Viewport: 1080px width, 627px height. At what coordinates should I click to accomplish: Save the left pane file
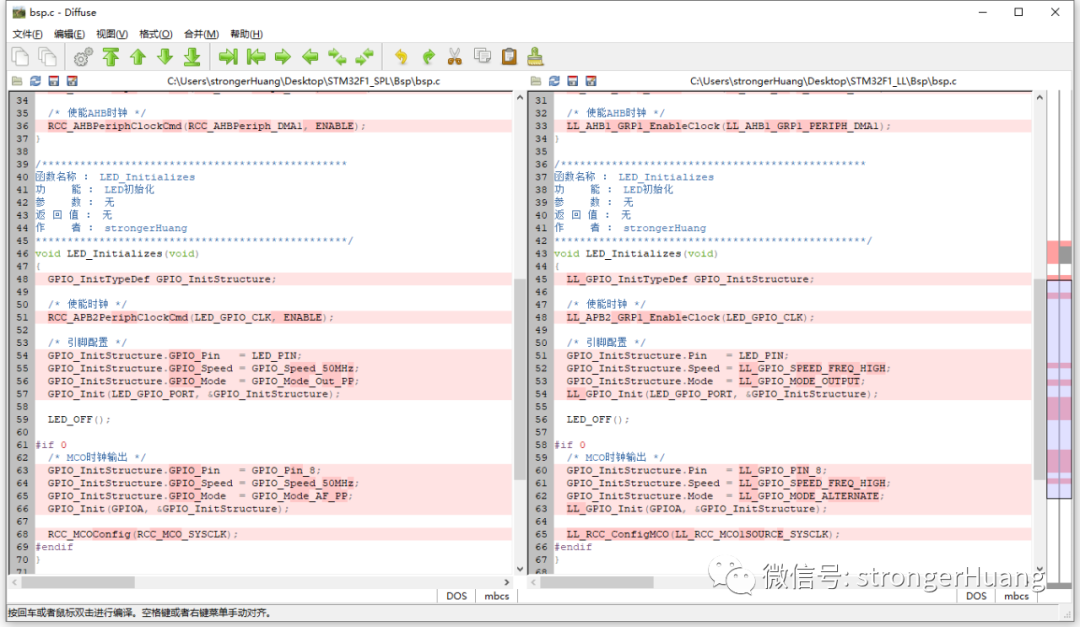(54, 81)
